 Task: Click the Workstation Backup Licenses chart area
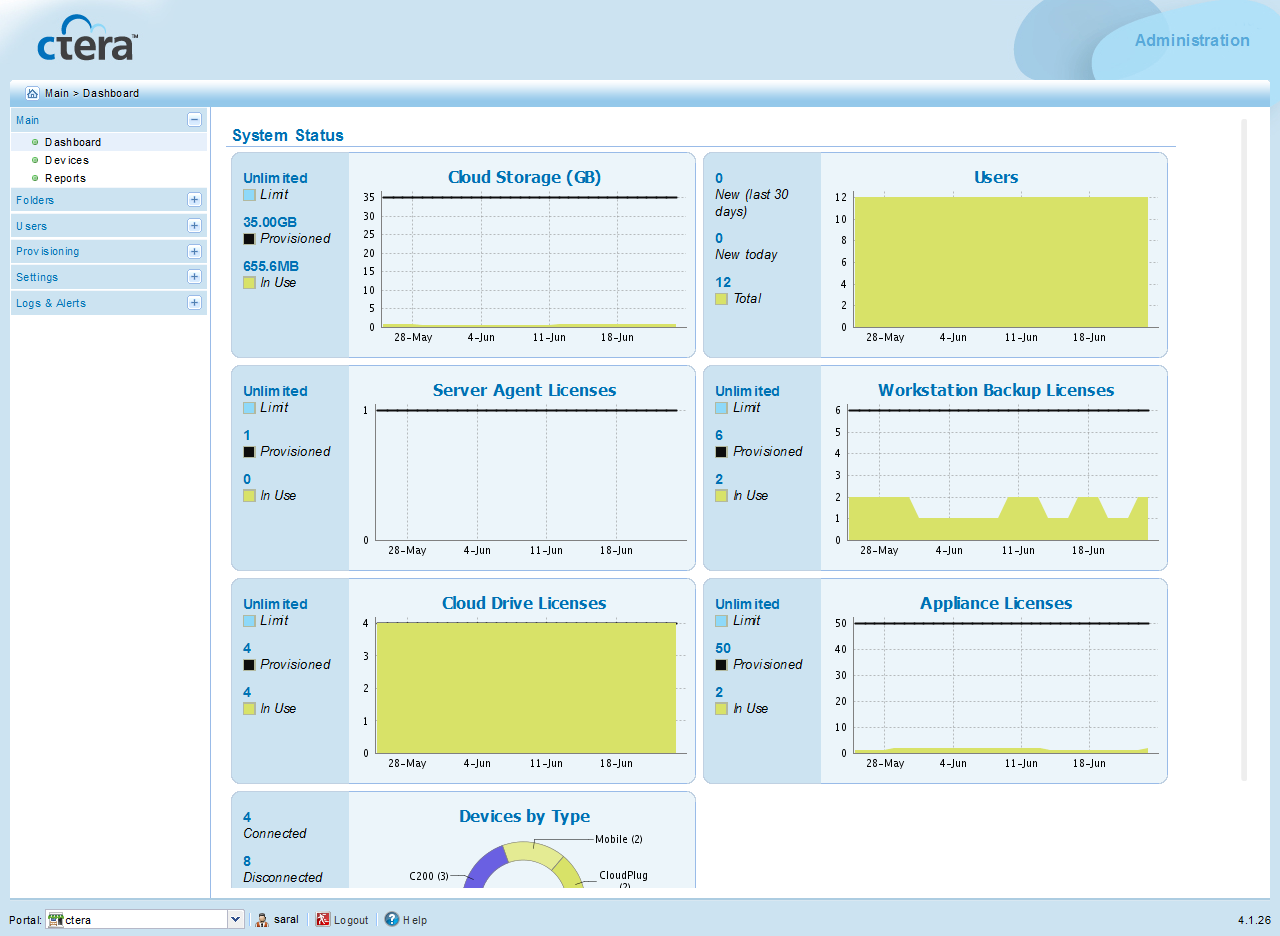click(x=1002, y=475)
